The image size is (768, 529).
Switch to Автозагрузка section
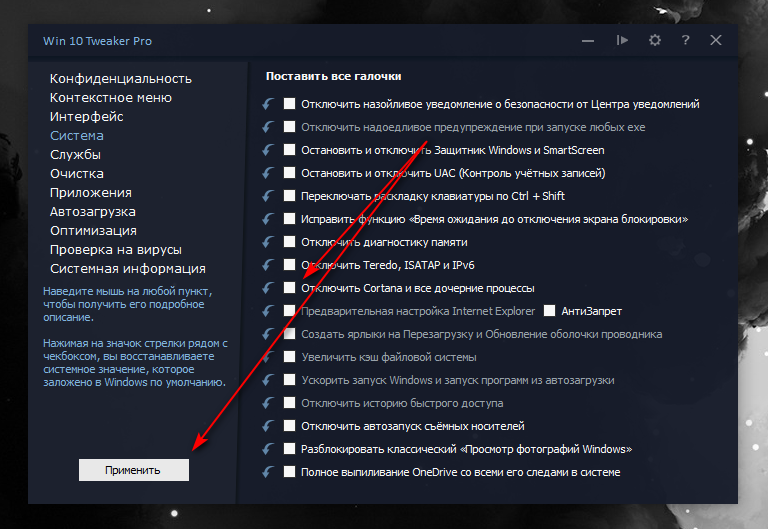93,212
